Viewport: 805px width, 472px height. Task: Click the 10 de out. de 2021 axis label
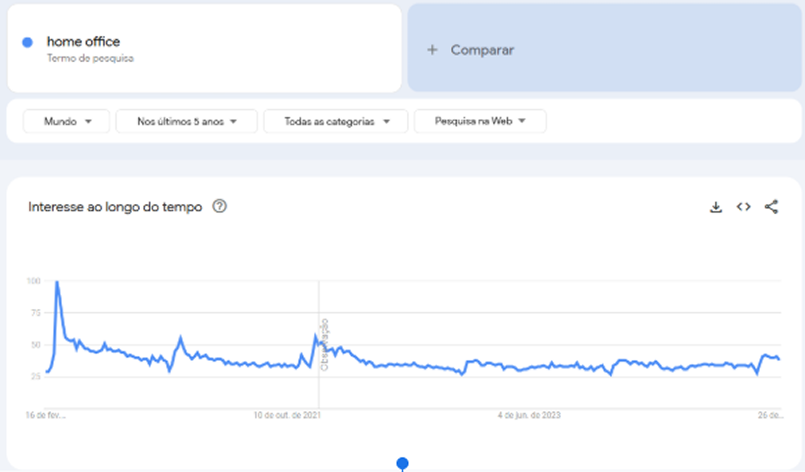[288, 414]
